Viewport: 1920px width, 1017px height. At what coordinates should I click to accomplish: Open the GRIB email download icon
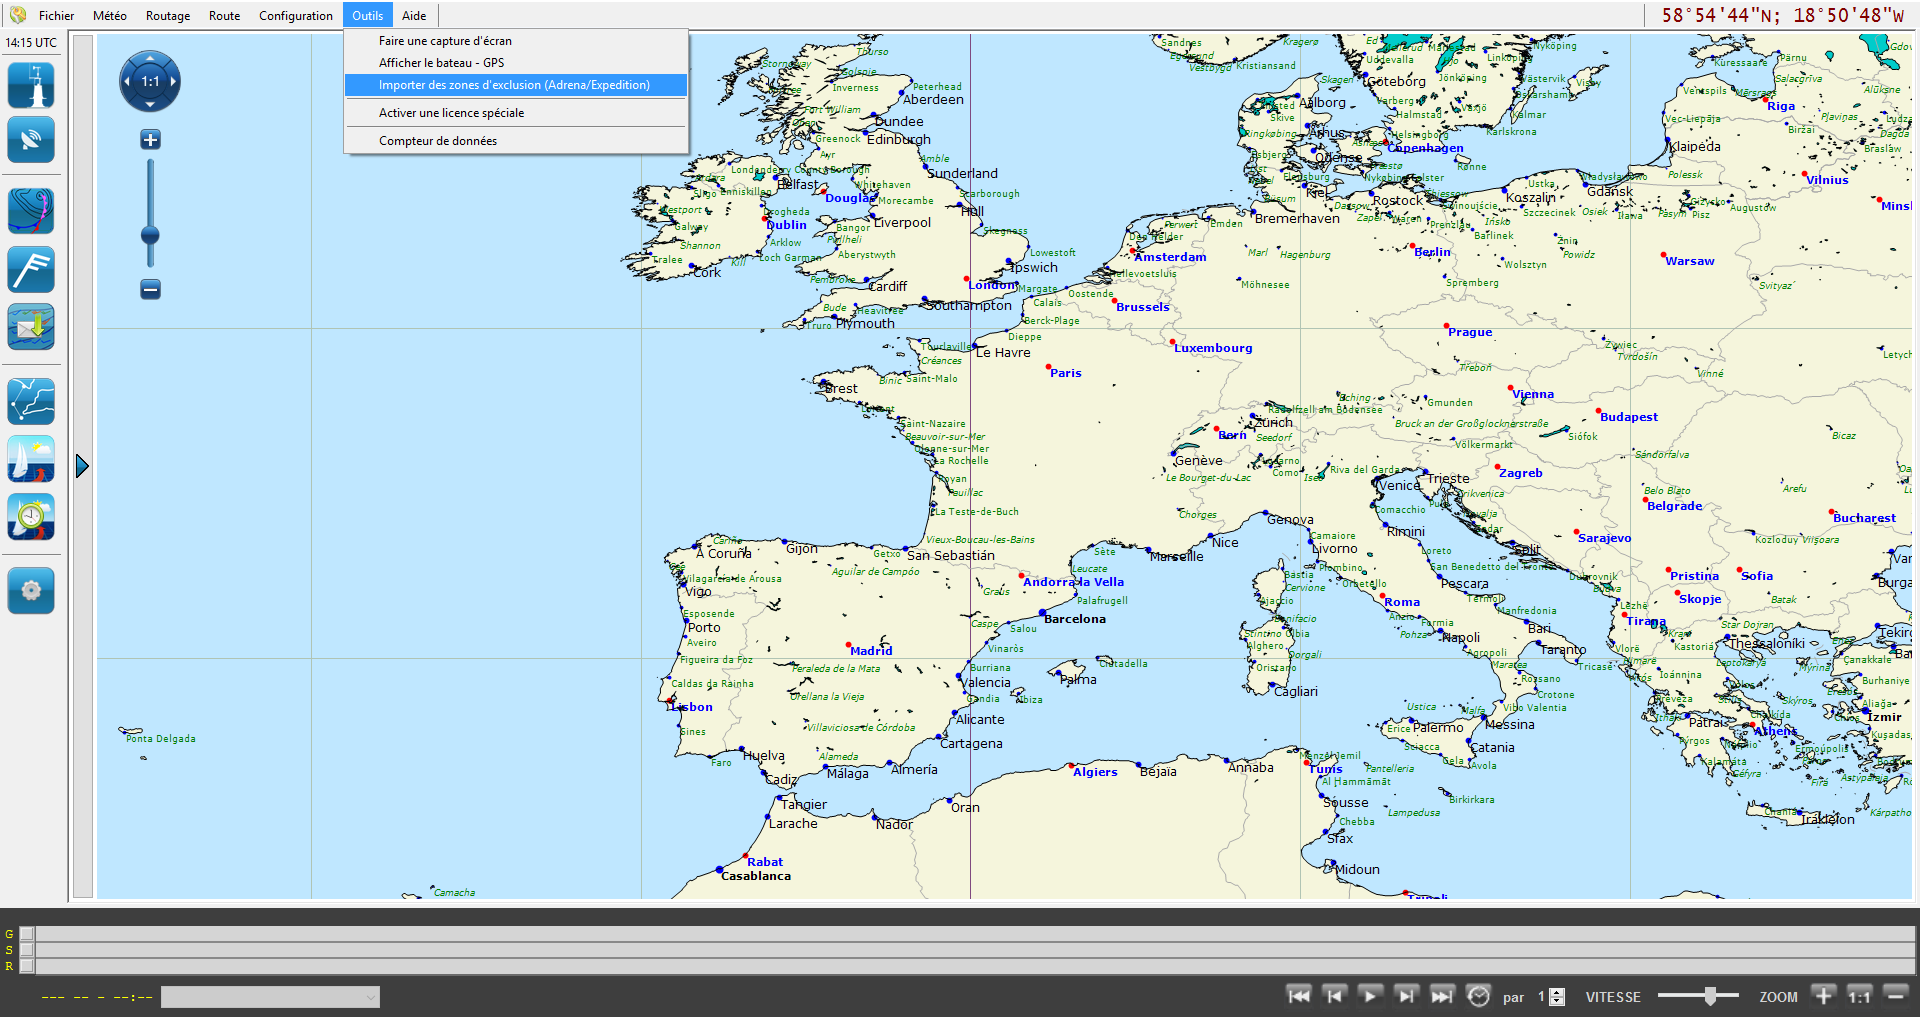(31, 327)
